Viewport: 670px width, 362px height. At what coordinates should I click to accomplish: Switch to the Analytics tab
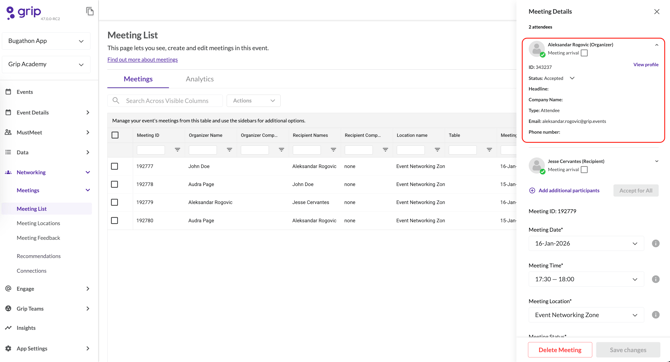[x=200, y=79]
